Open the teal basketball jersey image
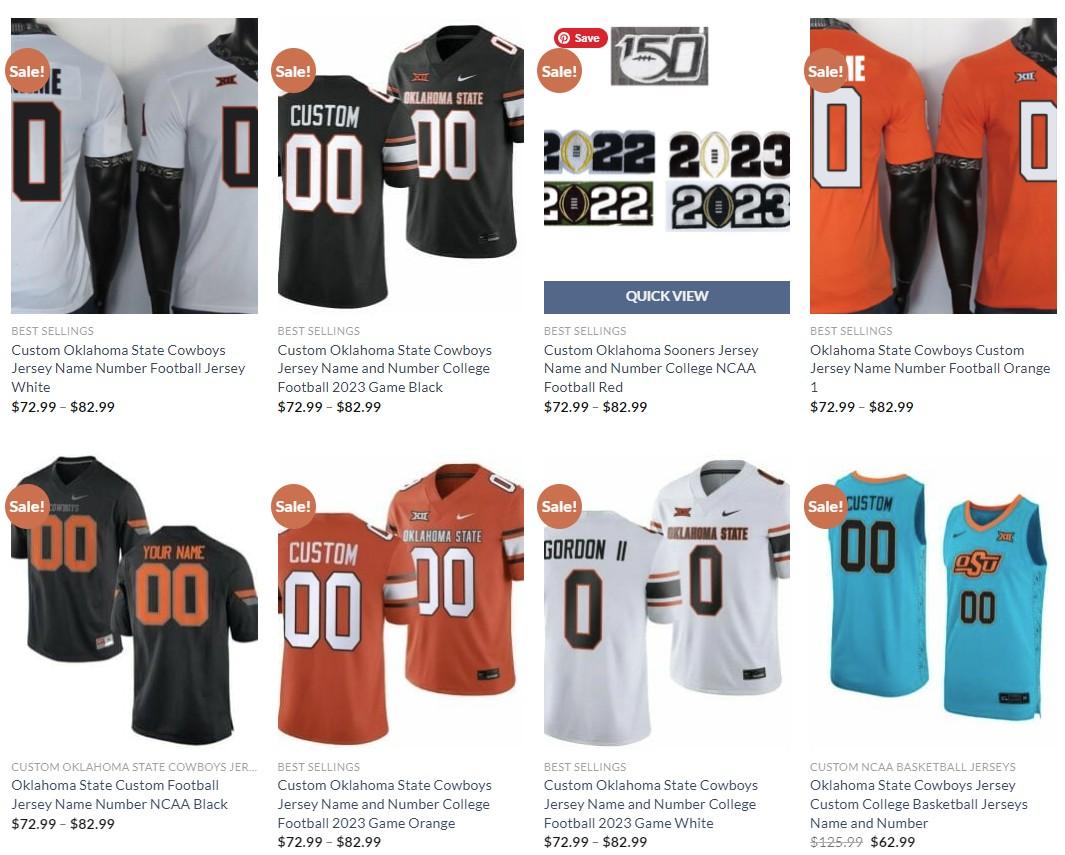The width and height of the screenshot is (1065, 855). click(933, 601)
